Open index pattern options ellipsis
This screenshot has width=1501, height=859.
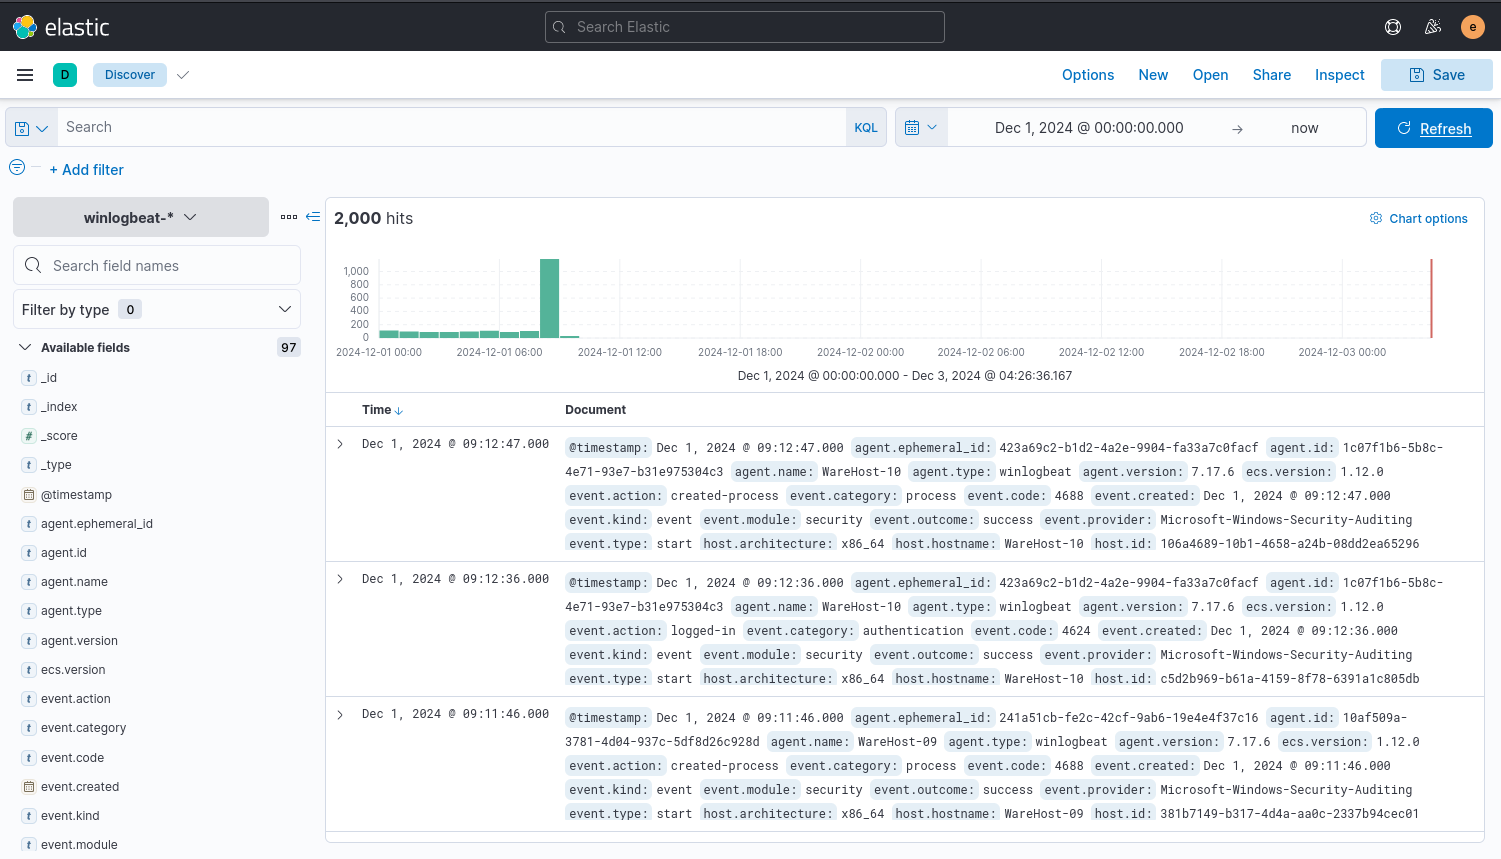pyautogui.click(x=289, y=217)
